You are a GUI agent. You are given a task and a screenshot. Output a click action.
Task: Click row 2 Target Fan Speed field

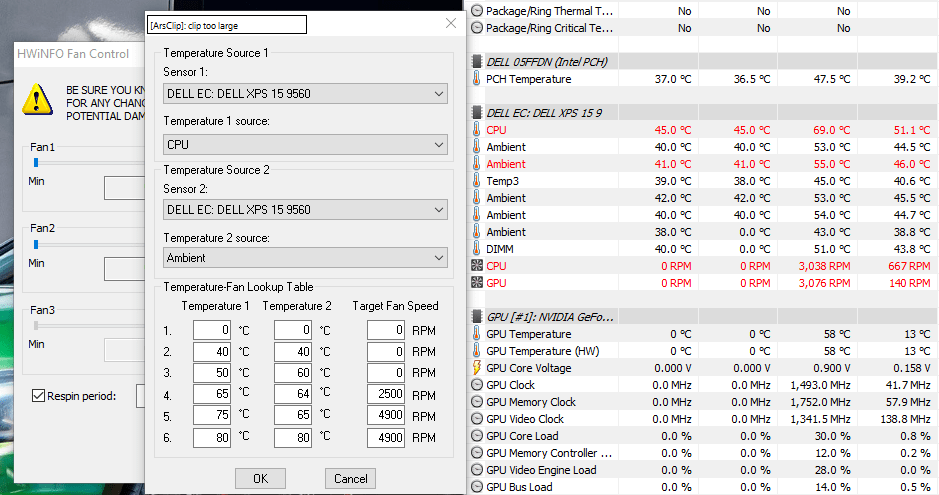[386, 351]
